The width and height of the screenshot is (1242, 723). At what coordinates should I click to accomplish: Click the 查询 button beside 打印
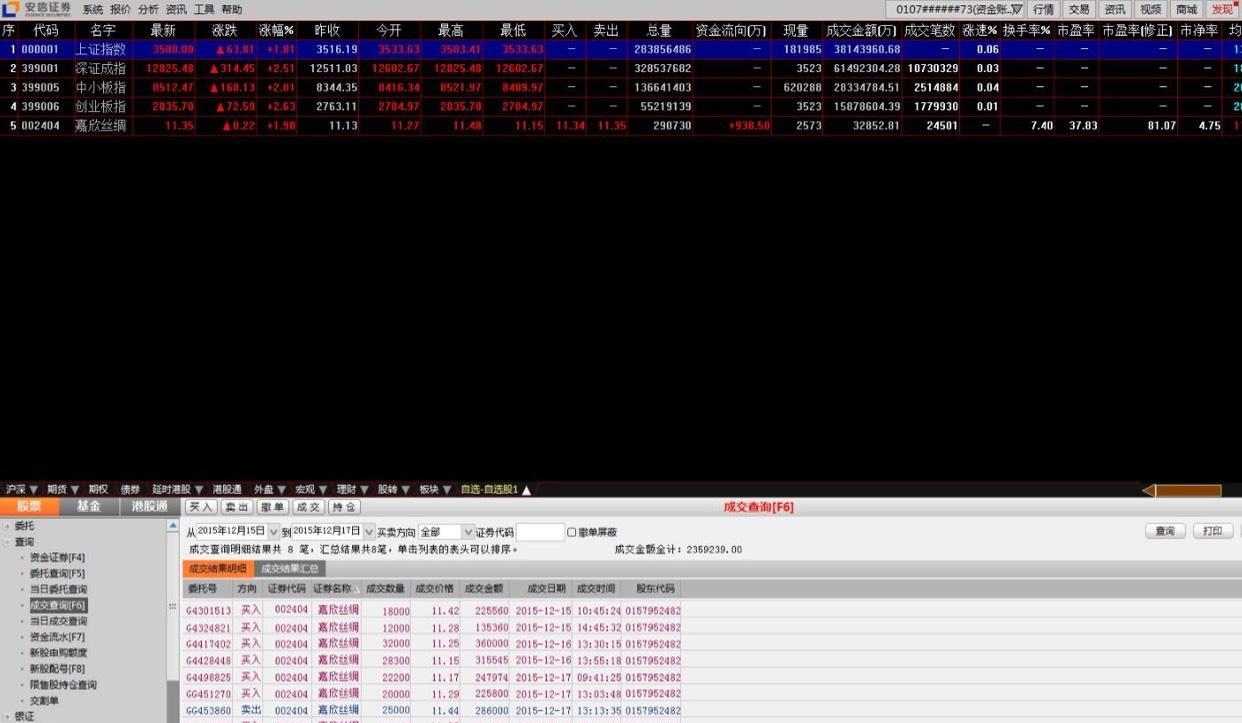pyautogui.click(x=1165, y=531)
